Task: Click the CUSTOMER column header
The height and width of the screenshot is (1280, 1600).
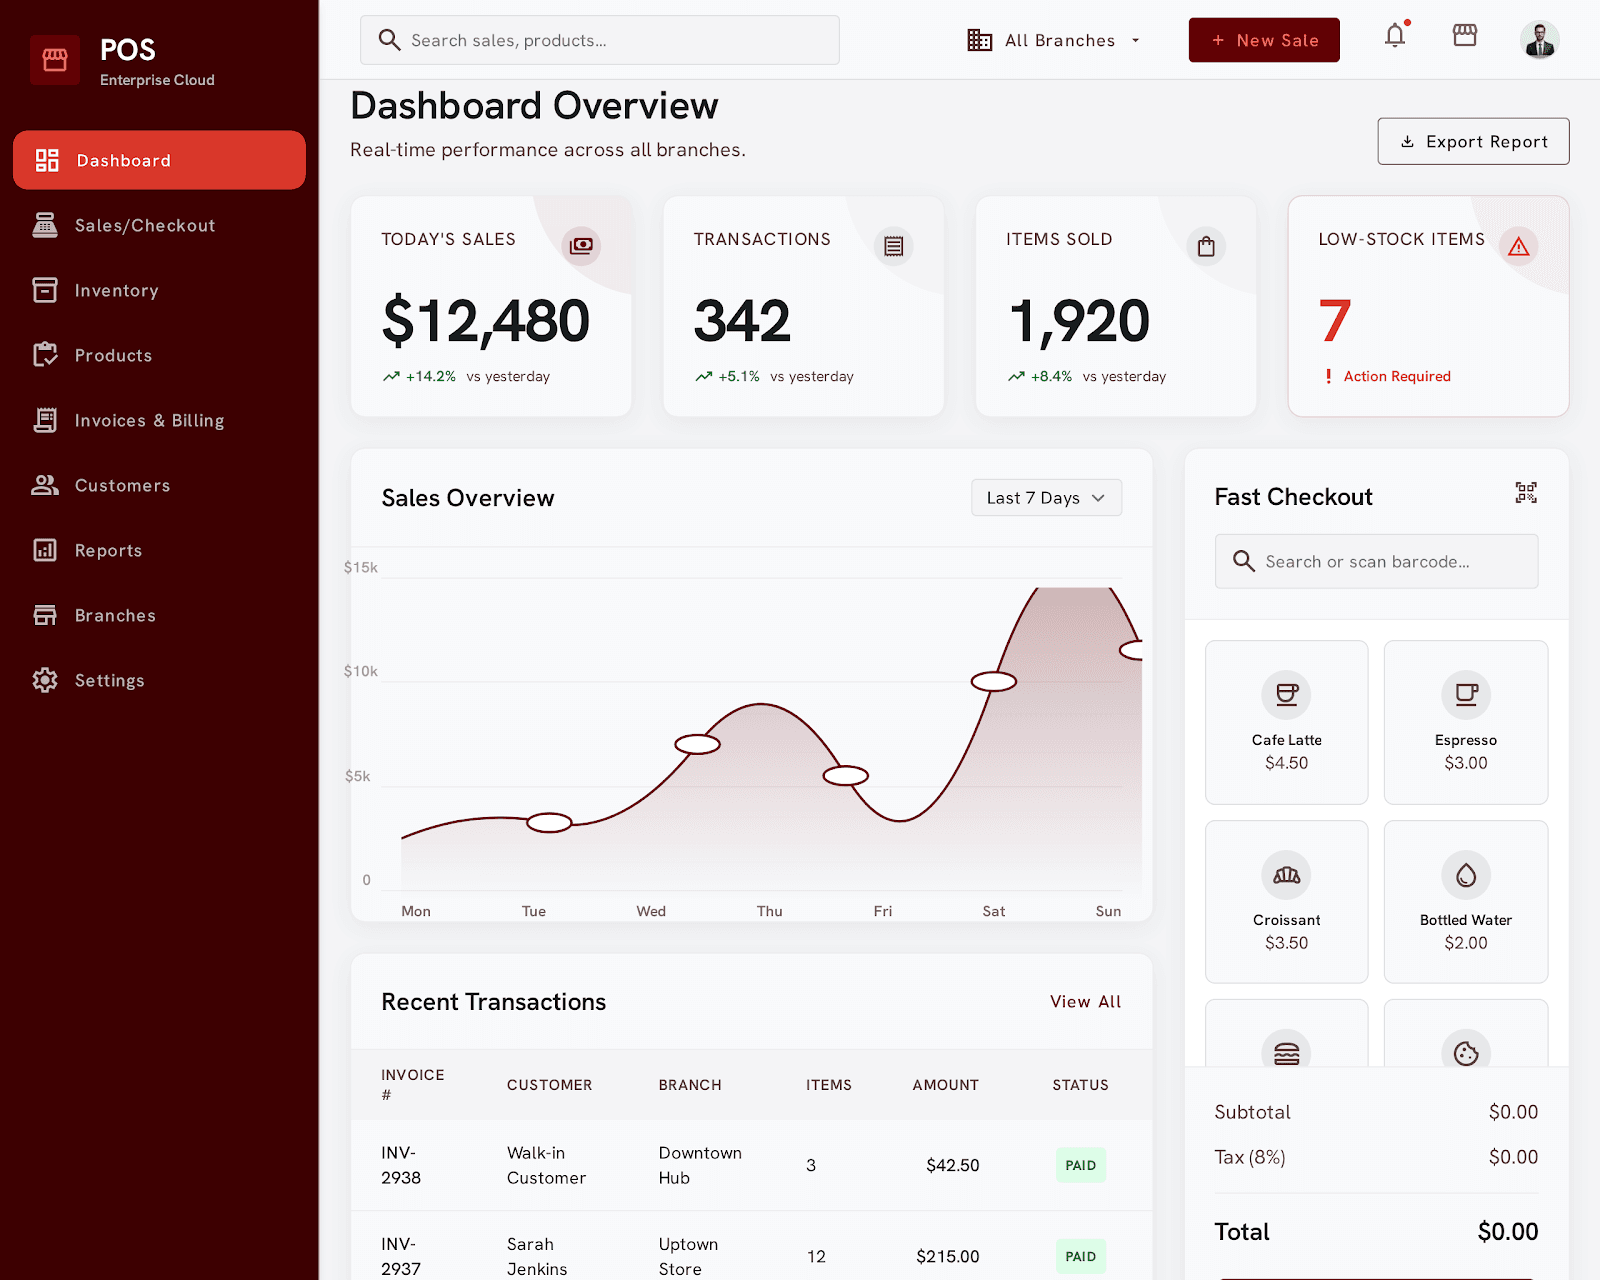Action: pyautogui.click(x=549, y=1085)
